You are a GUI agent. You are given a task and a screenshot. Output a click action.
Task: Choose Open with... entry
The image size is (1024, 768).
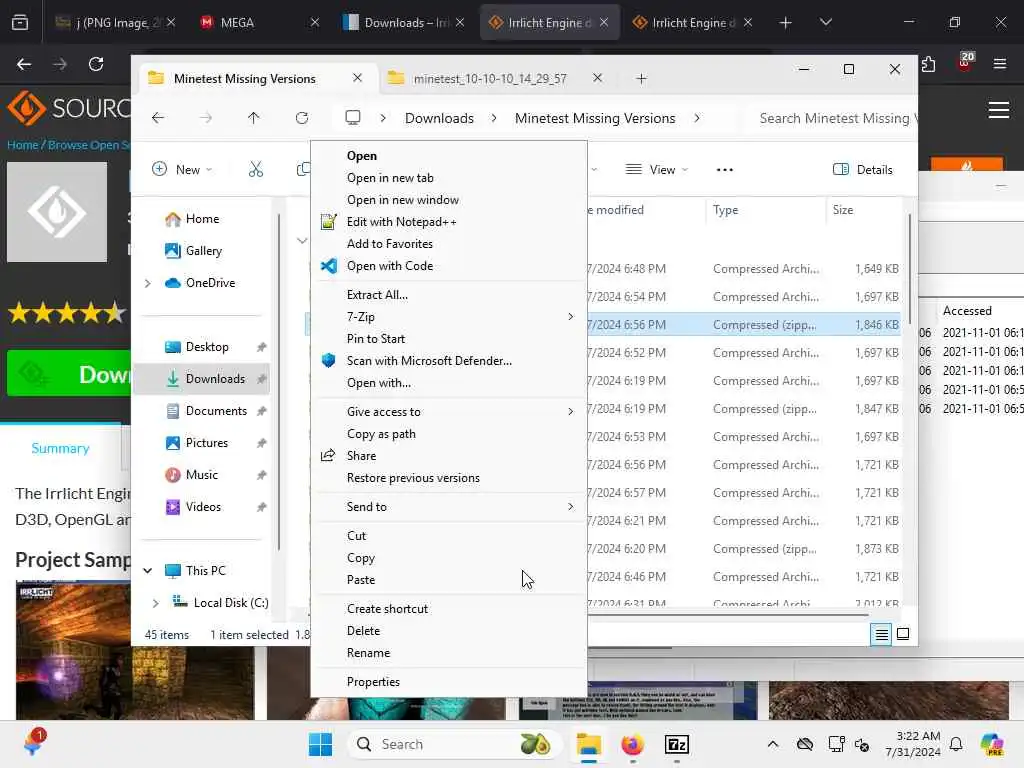(x=378, y=383)
